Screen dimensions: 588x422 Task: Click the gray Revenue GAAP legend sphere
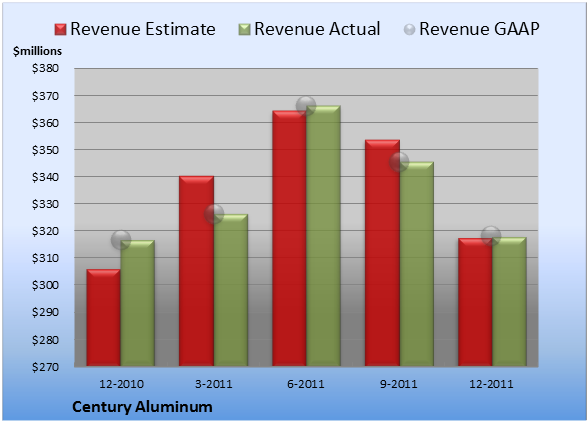[x=410, y=30]
